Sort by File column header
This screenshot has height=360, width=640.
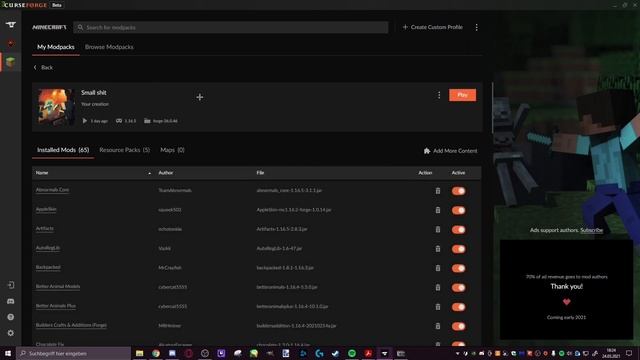click(x=260, y=173)
